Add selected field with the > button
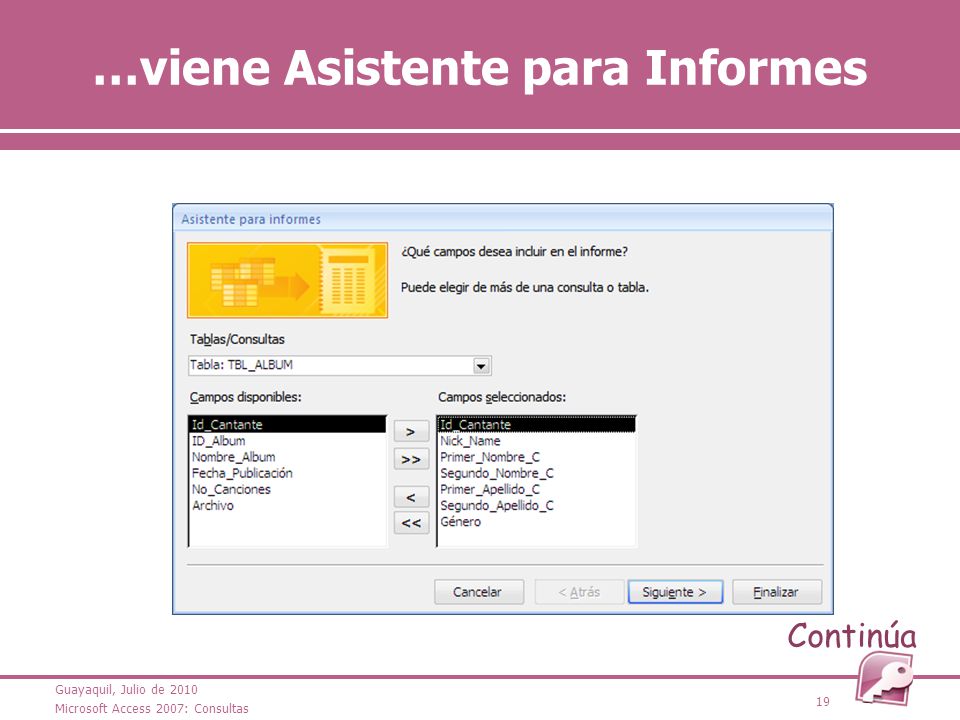This screenshot has height=720, width=960. (411, 432)
